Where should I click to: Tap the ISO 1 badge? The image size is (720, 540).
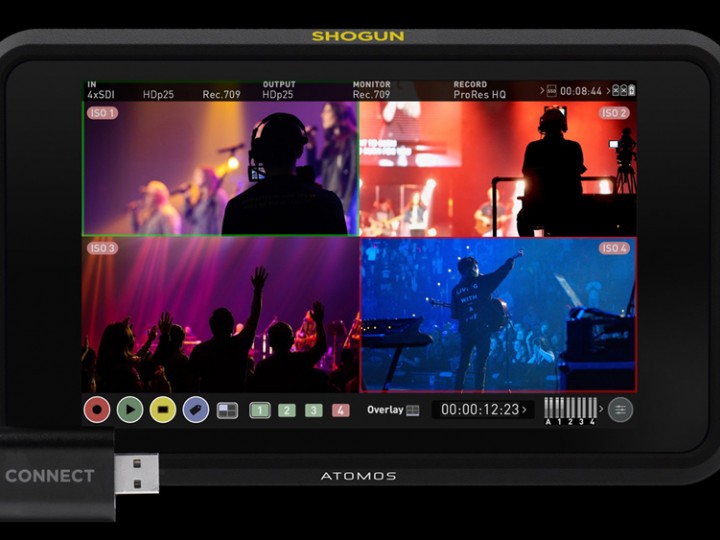(102, 113)
